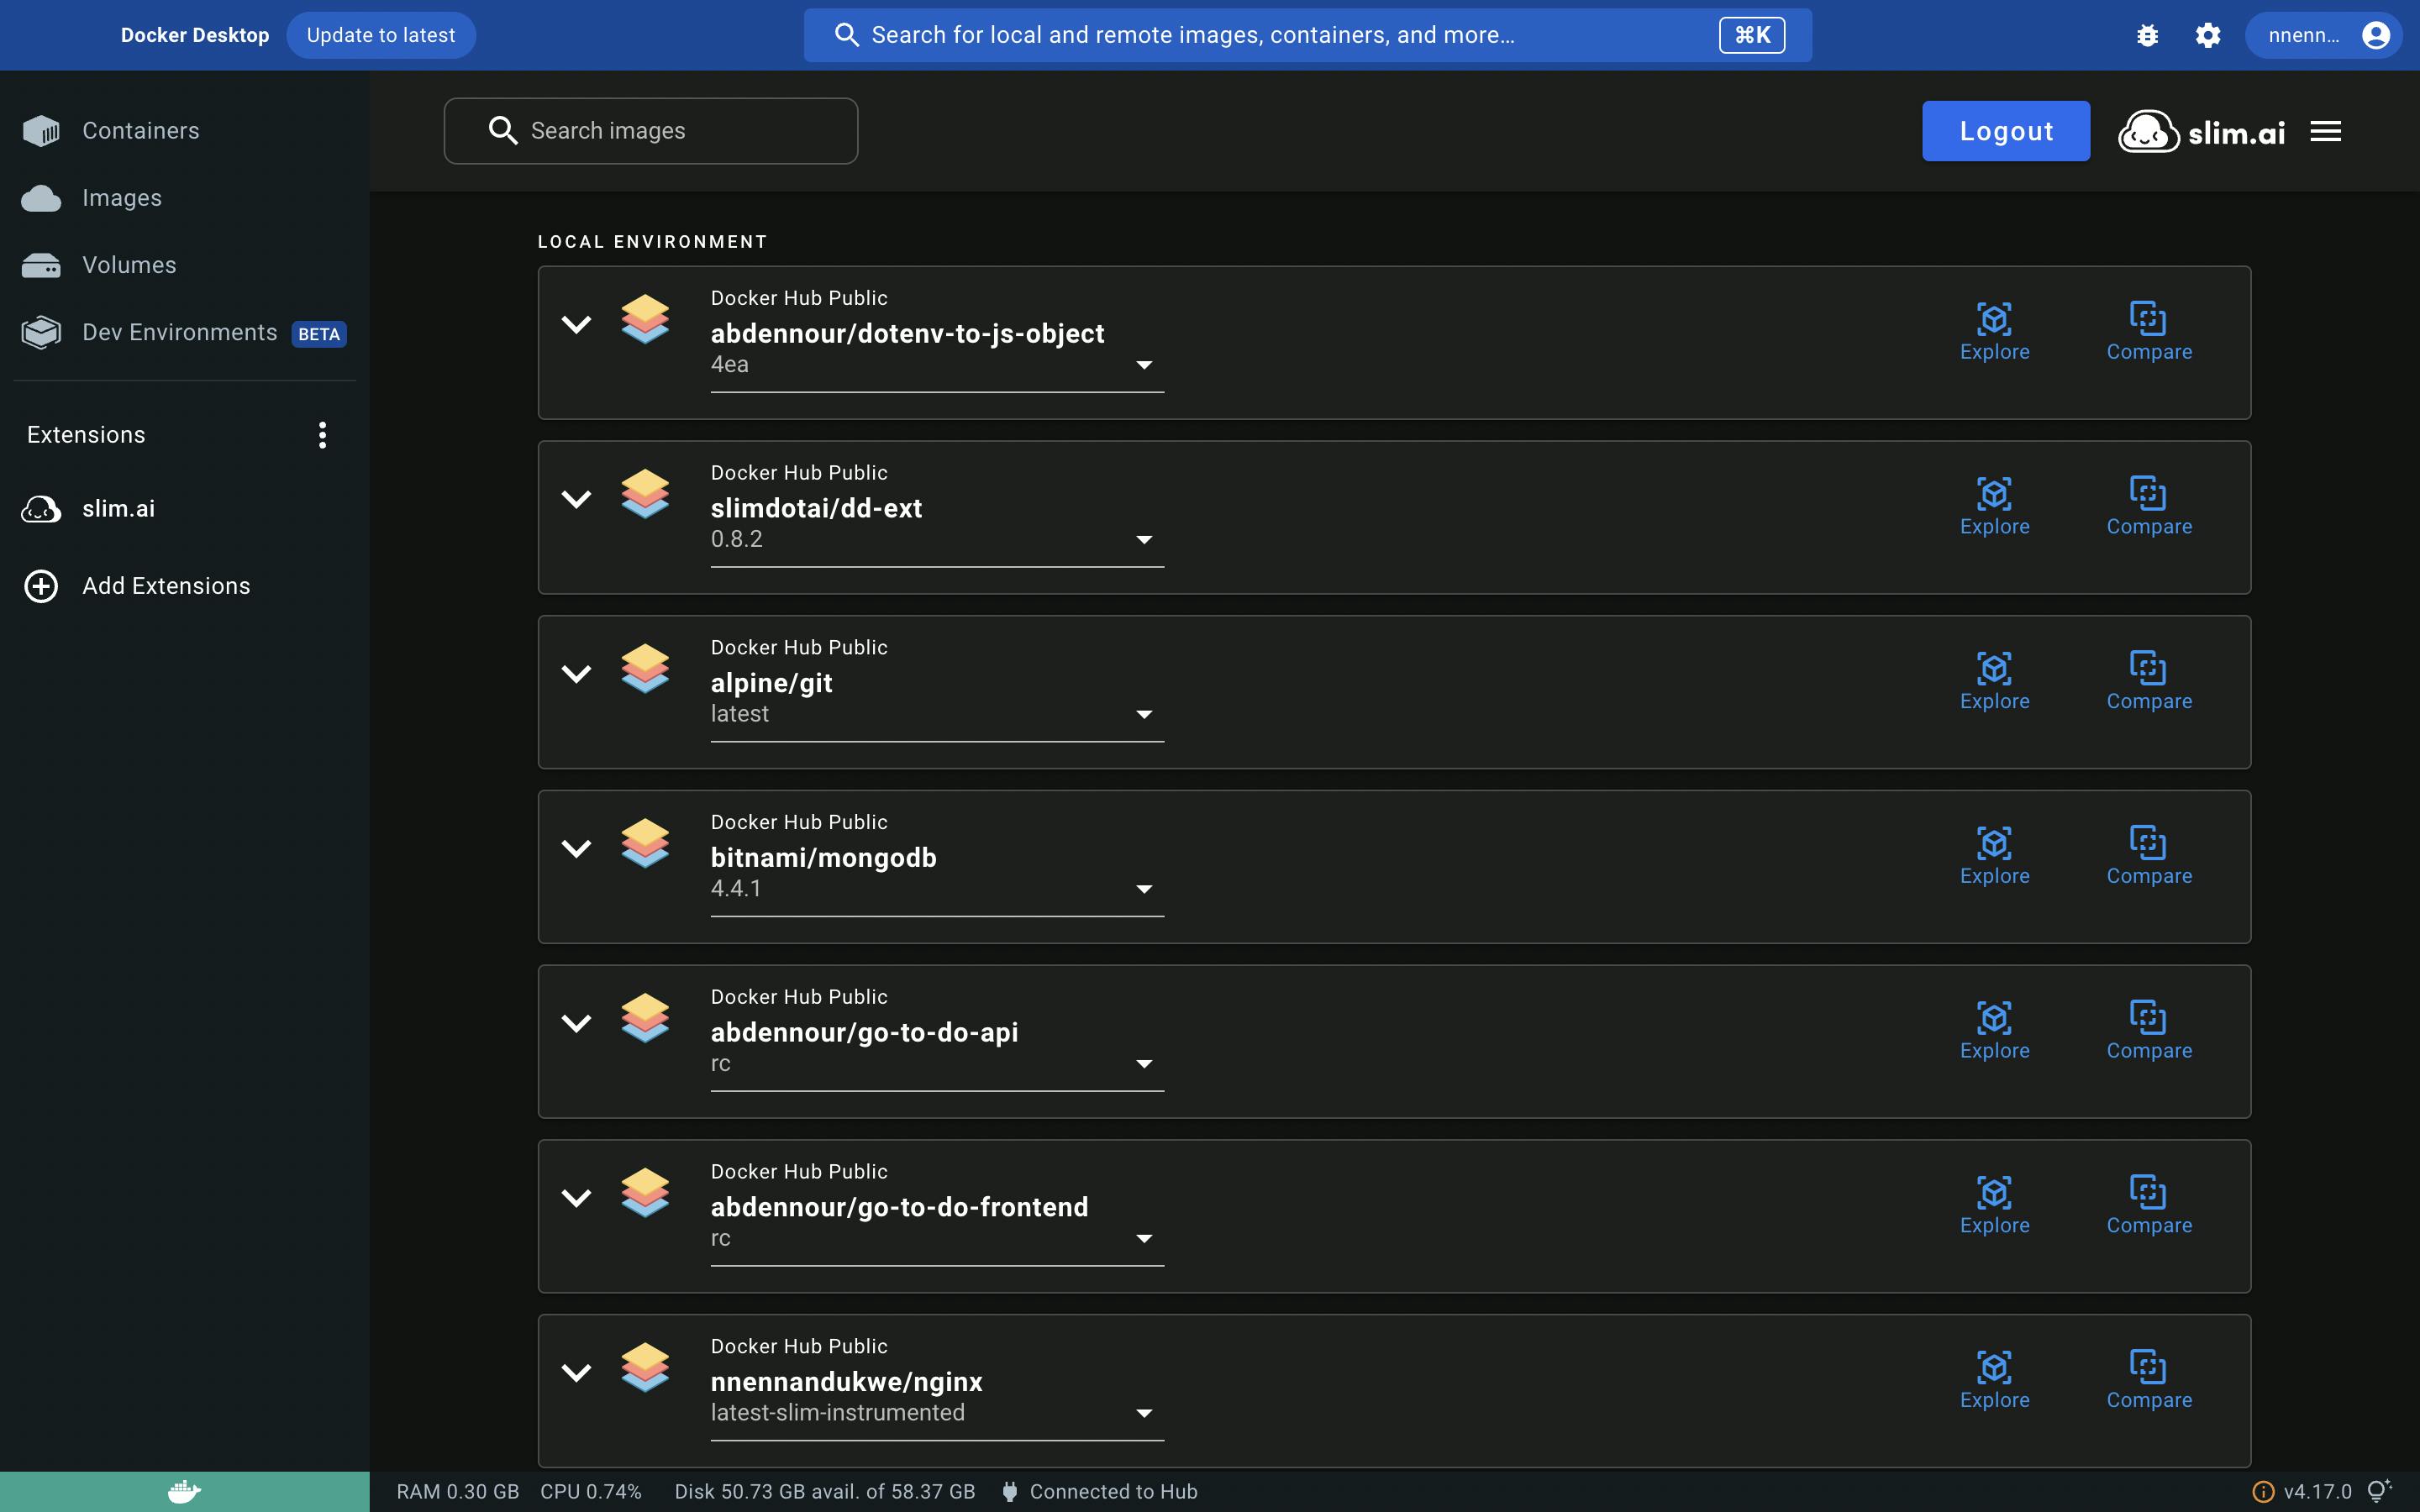
Task: Click the Update to latest button
Action: (x=381, y=35)
